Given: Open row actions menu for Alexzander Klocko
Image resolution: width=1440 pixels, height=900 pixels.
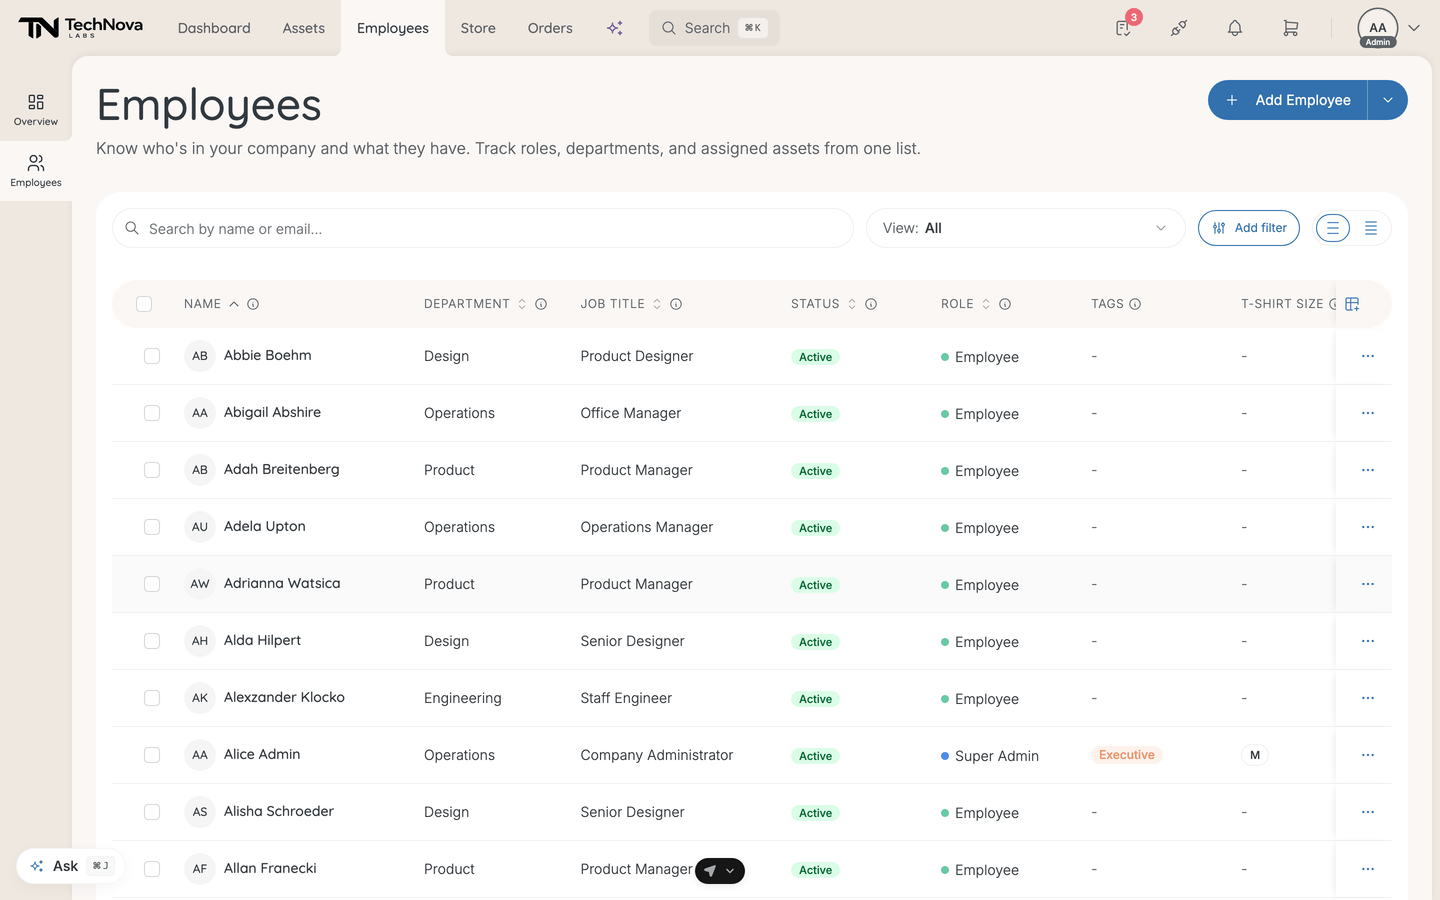Looking at the screenshot, I should [x=1368, y=698].
